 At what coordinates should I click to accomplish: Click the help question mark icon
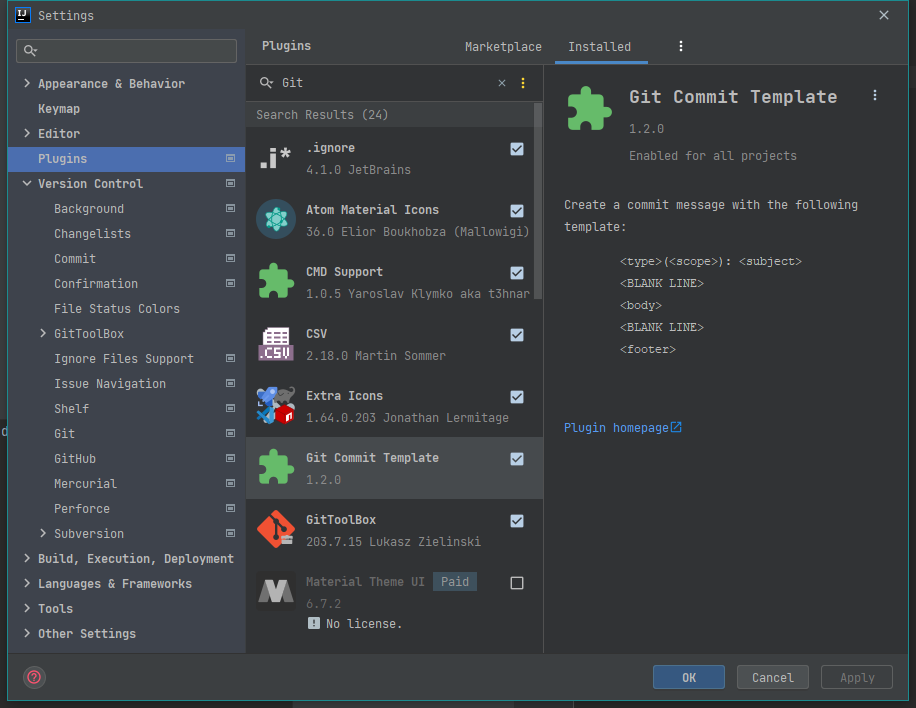coord(35,677)
